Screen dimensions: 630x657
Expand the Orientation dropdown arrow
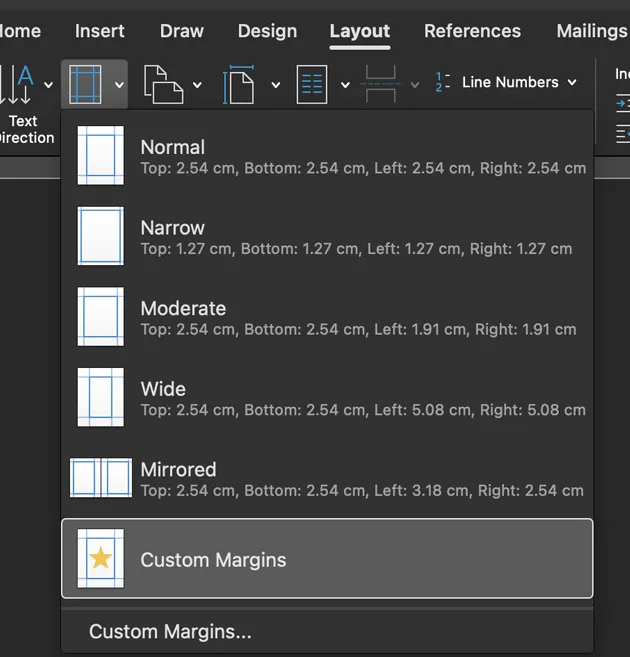197,85
